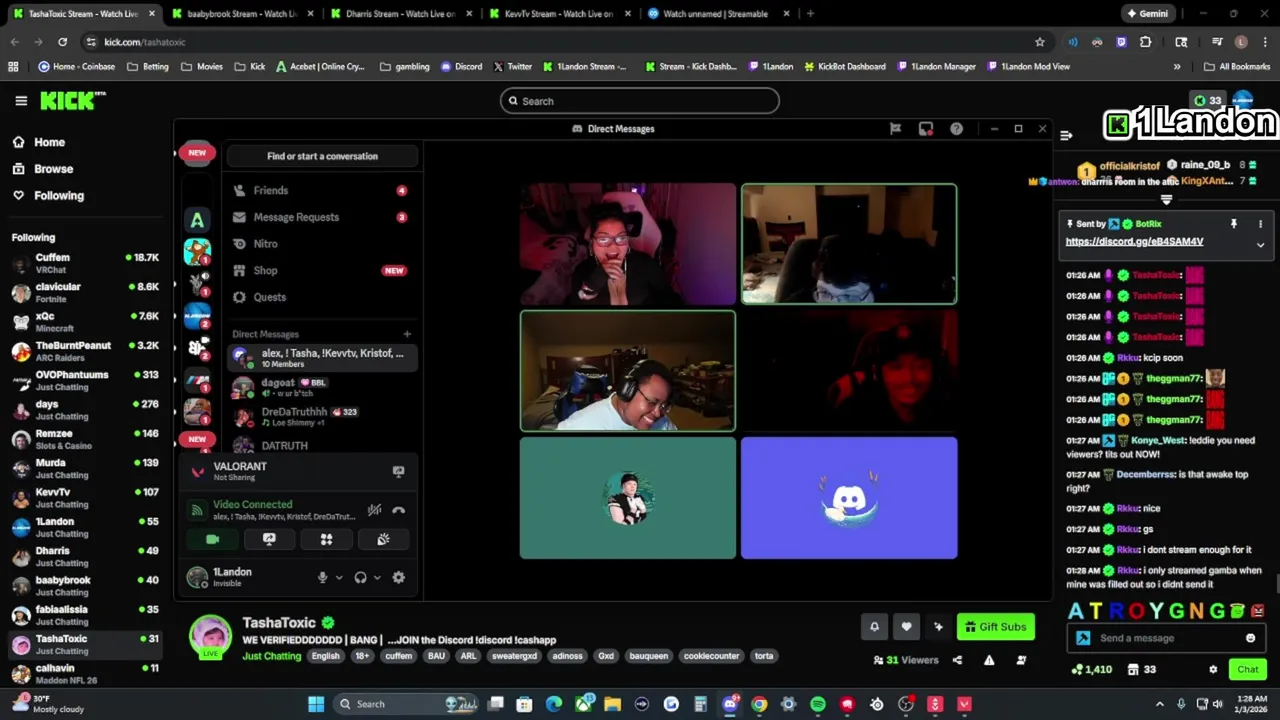Open Chrome extensions puzzle icon
This screenshot has height=720, width=1280.
coord(1146,42)
